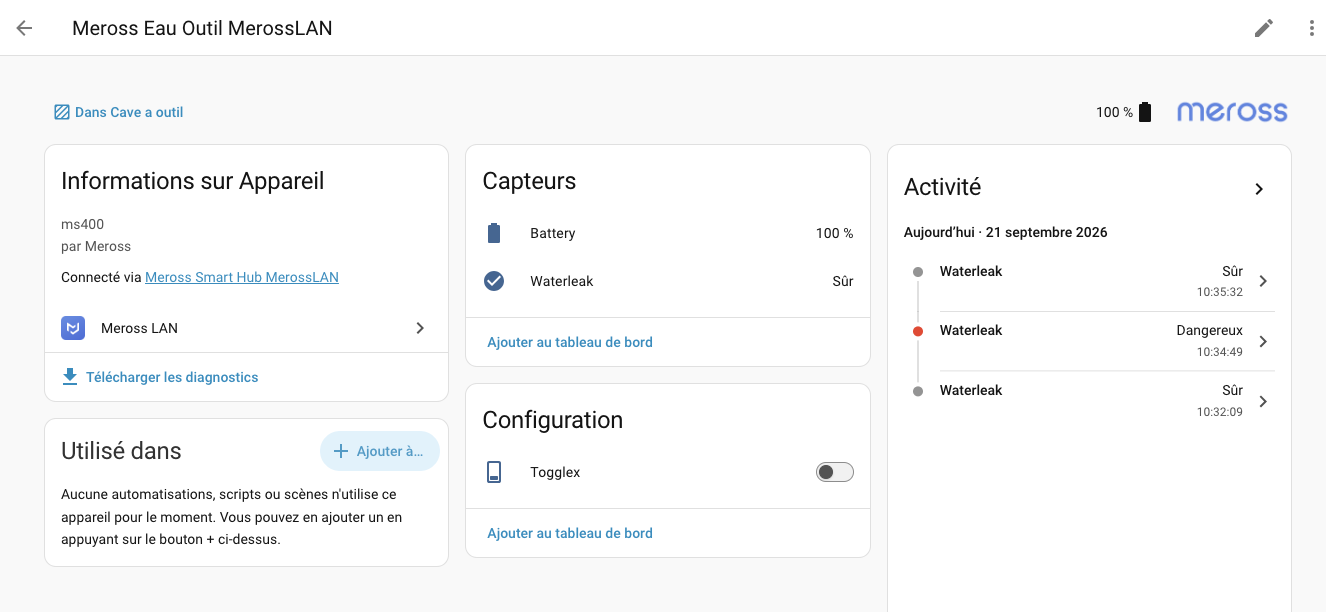Click the Dangereux status text
1326x612 pixels.
pos(1209,330)
